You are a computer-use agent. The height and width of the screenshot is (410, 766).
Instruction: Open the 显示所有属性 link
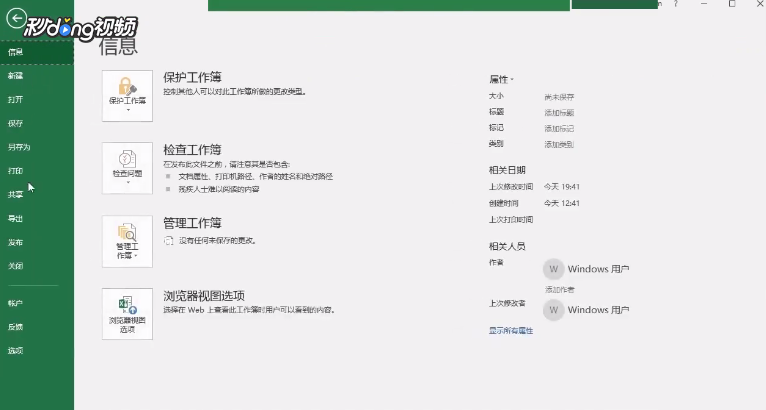click(x=511, y=331)
